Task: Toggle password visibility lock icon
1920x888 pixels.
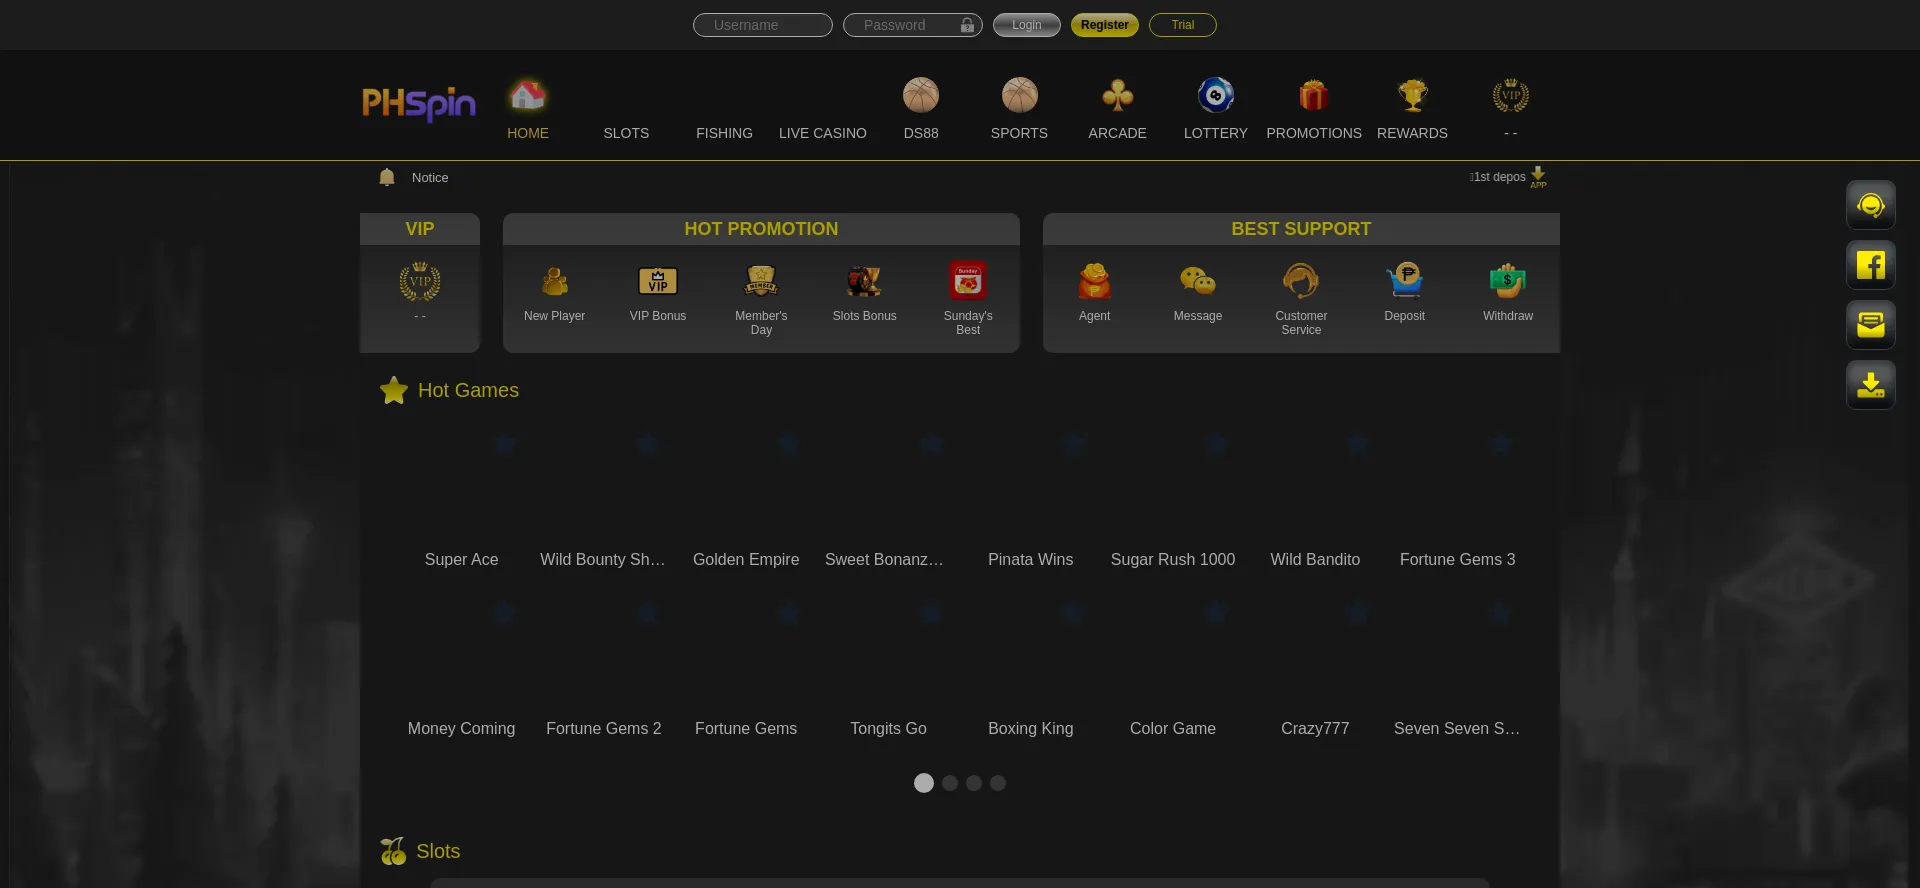Action: point(967,25)
